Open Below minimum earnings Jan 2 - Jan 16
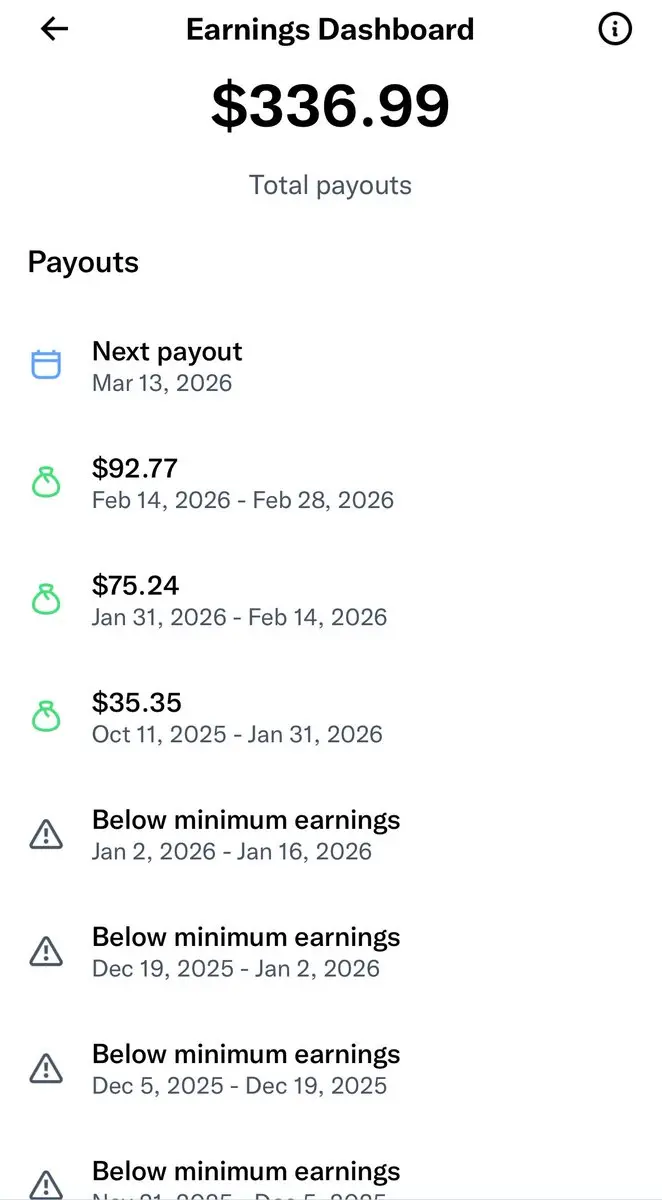 pyautogui.click(x=245, y=835)
